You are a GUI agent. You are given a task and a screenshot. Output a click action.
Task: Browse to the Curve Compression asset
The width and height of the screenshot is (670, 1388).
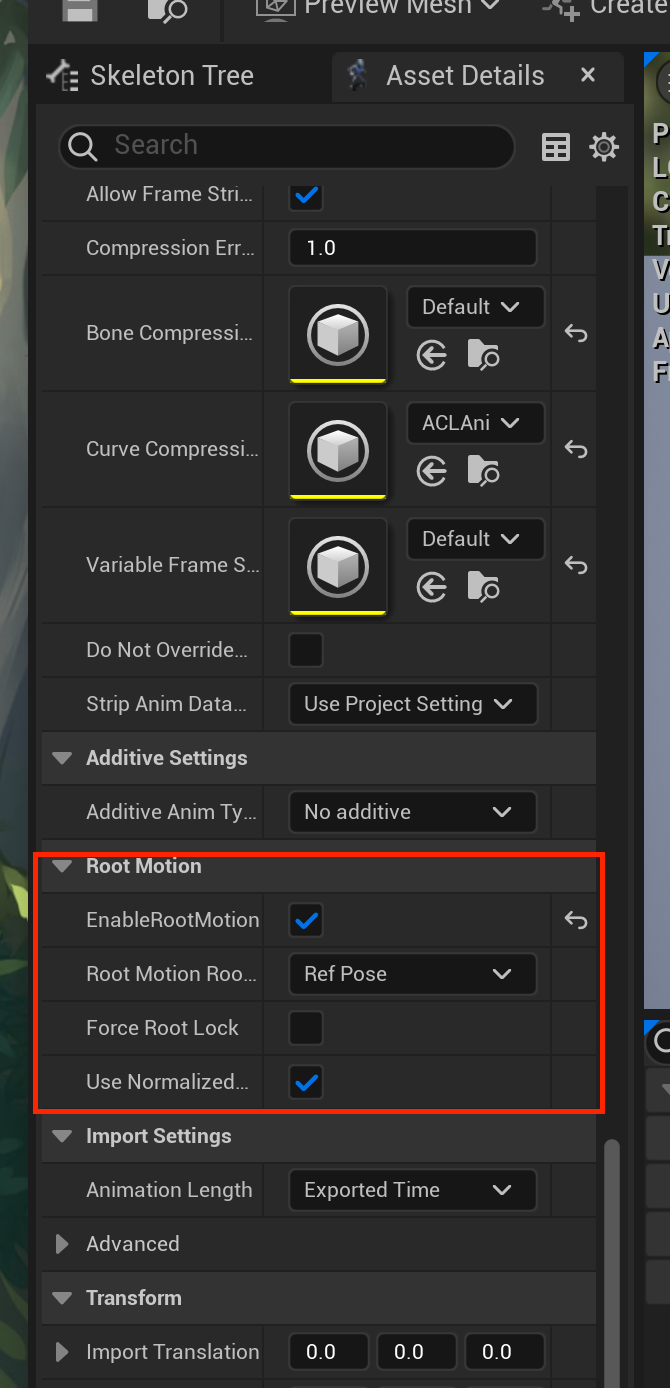[482, 471]
